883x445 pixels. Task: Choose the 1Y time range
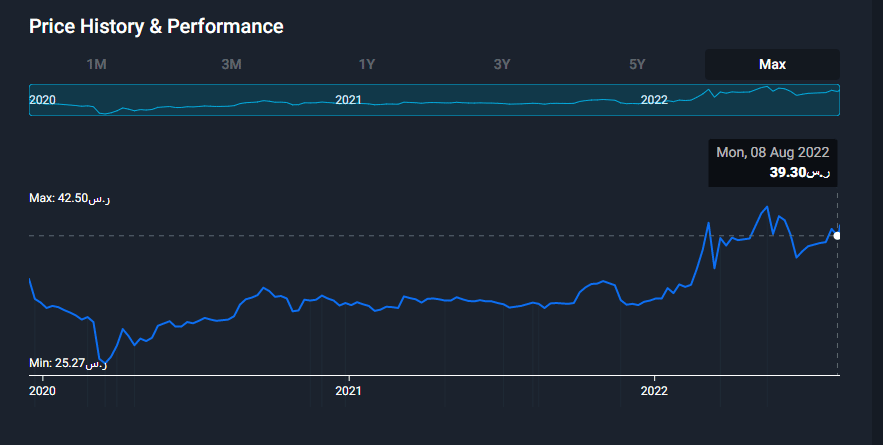(367, 64)
